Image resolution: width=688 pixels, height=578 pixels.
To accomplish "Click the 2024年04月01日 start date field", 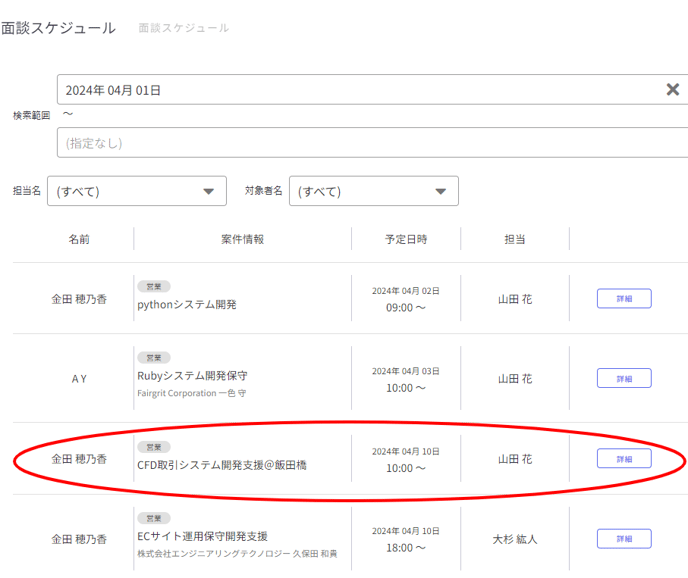I will point(360,90).
